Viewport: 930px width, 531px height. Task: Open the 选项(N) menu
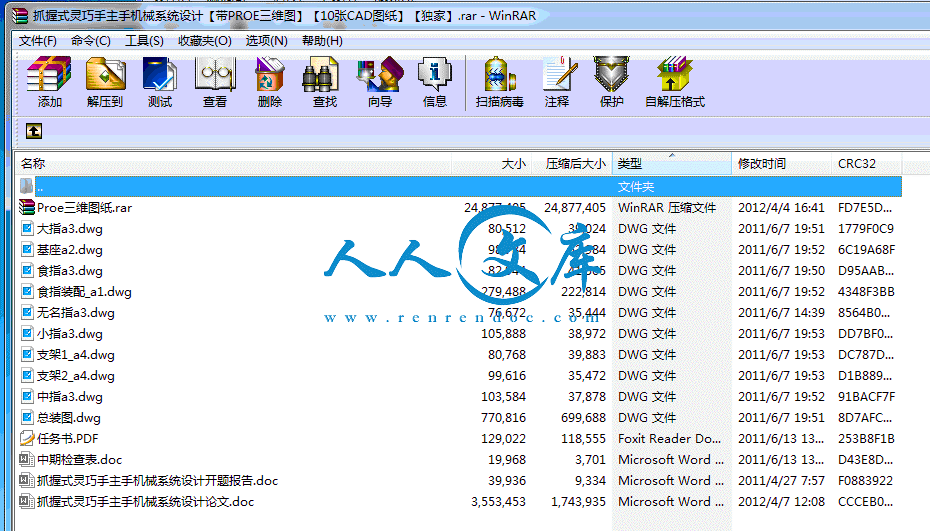pos(266,40)
